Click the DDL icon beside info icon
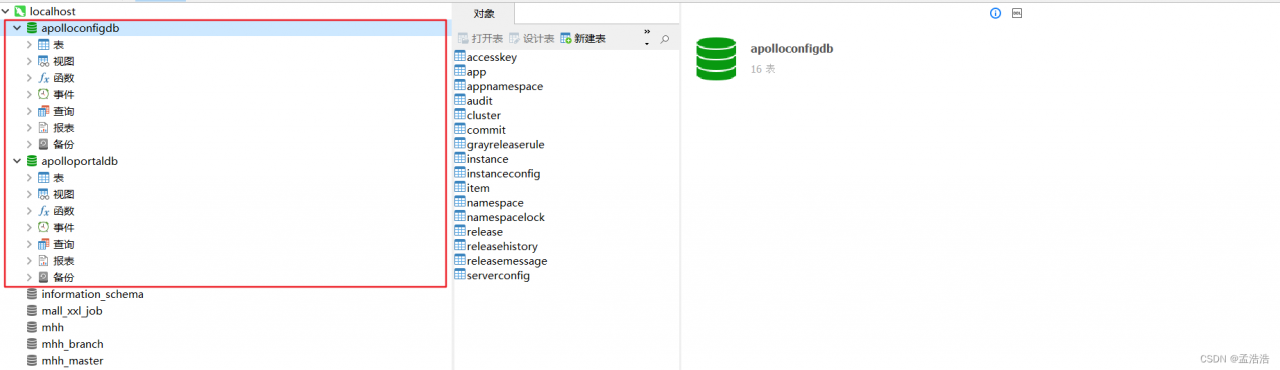 click(x=1018, y=13)
